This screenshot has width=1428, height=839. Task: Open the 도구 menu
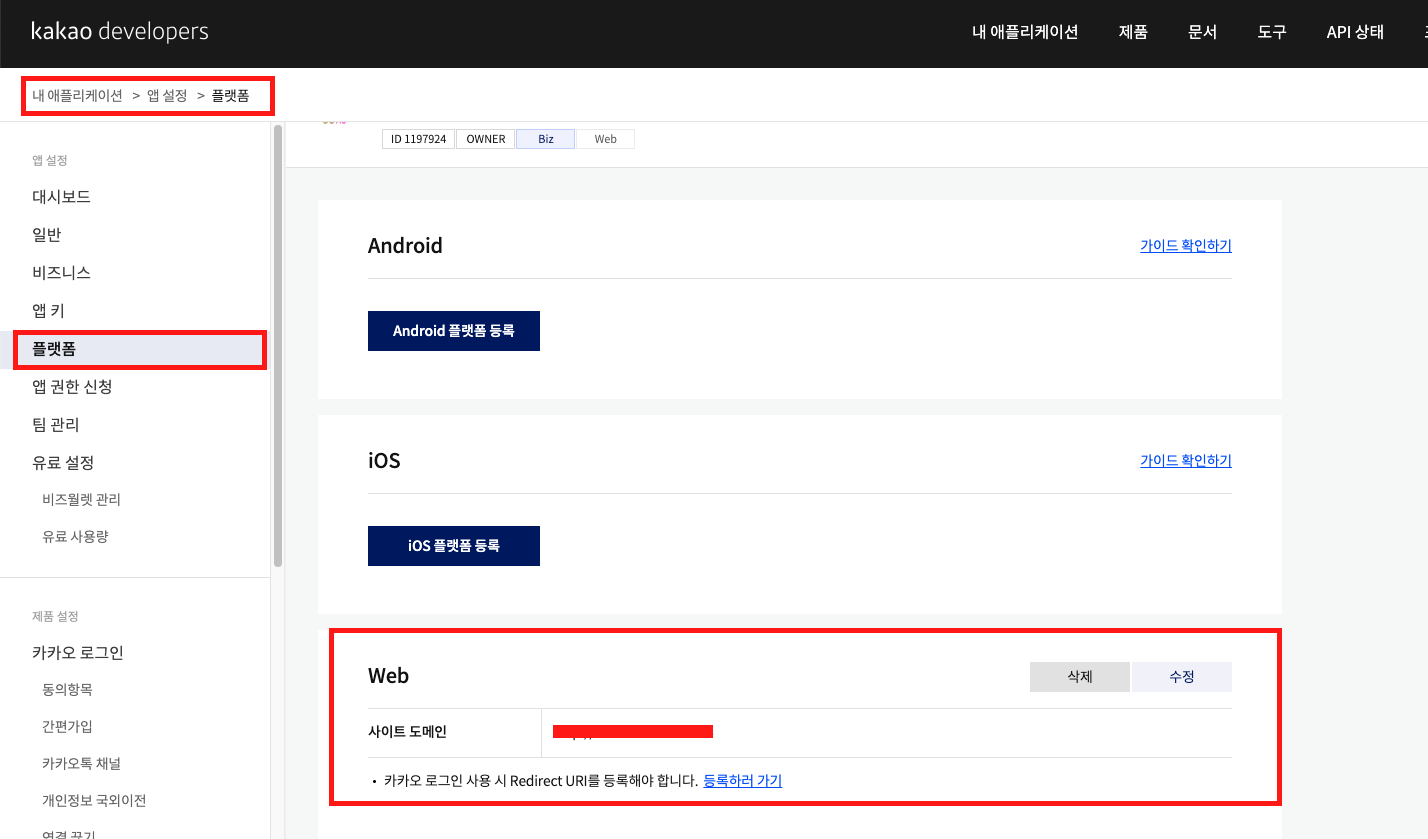pyautogui.click(x=1270, y=32)
